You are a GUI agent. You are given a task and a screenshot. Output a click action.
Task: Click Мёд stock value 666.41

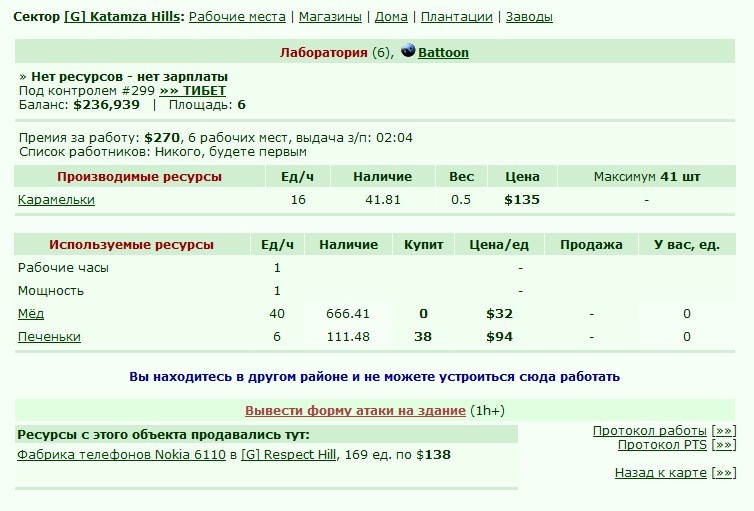tap(348, 313)
